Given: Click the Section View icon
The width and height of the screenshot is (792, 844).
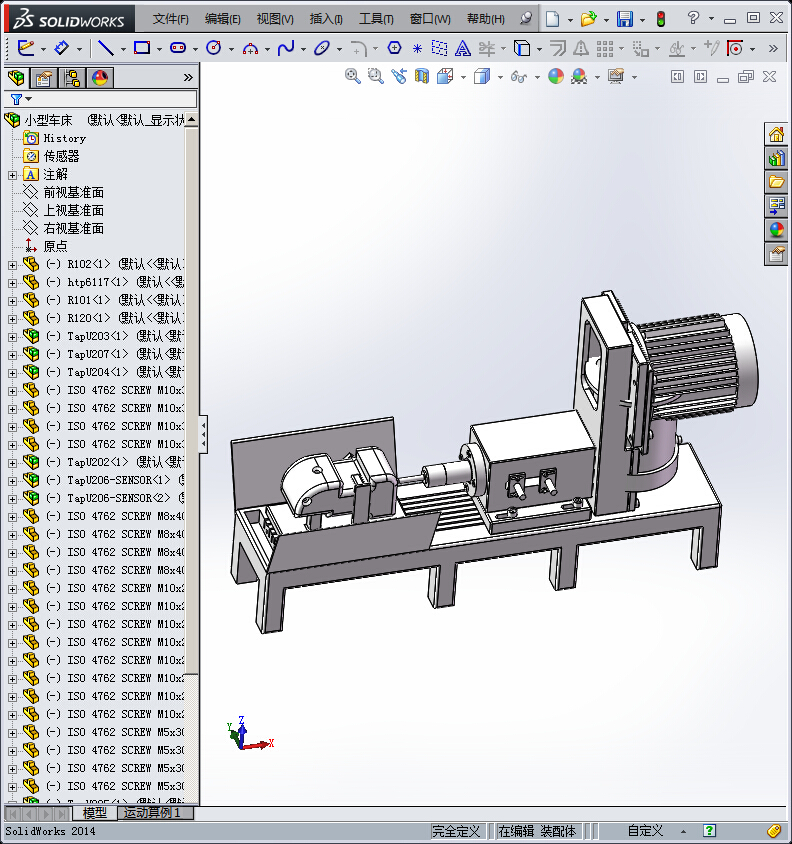Looking at the screenshot, I should [x=422, y=76].
